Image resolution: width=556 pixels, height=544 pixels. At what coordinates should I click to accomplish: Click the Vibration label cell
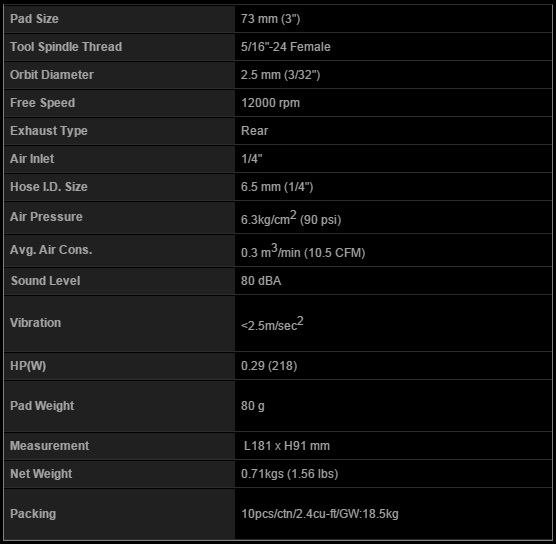coord(119,323)
